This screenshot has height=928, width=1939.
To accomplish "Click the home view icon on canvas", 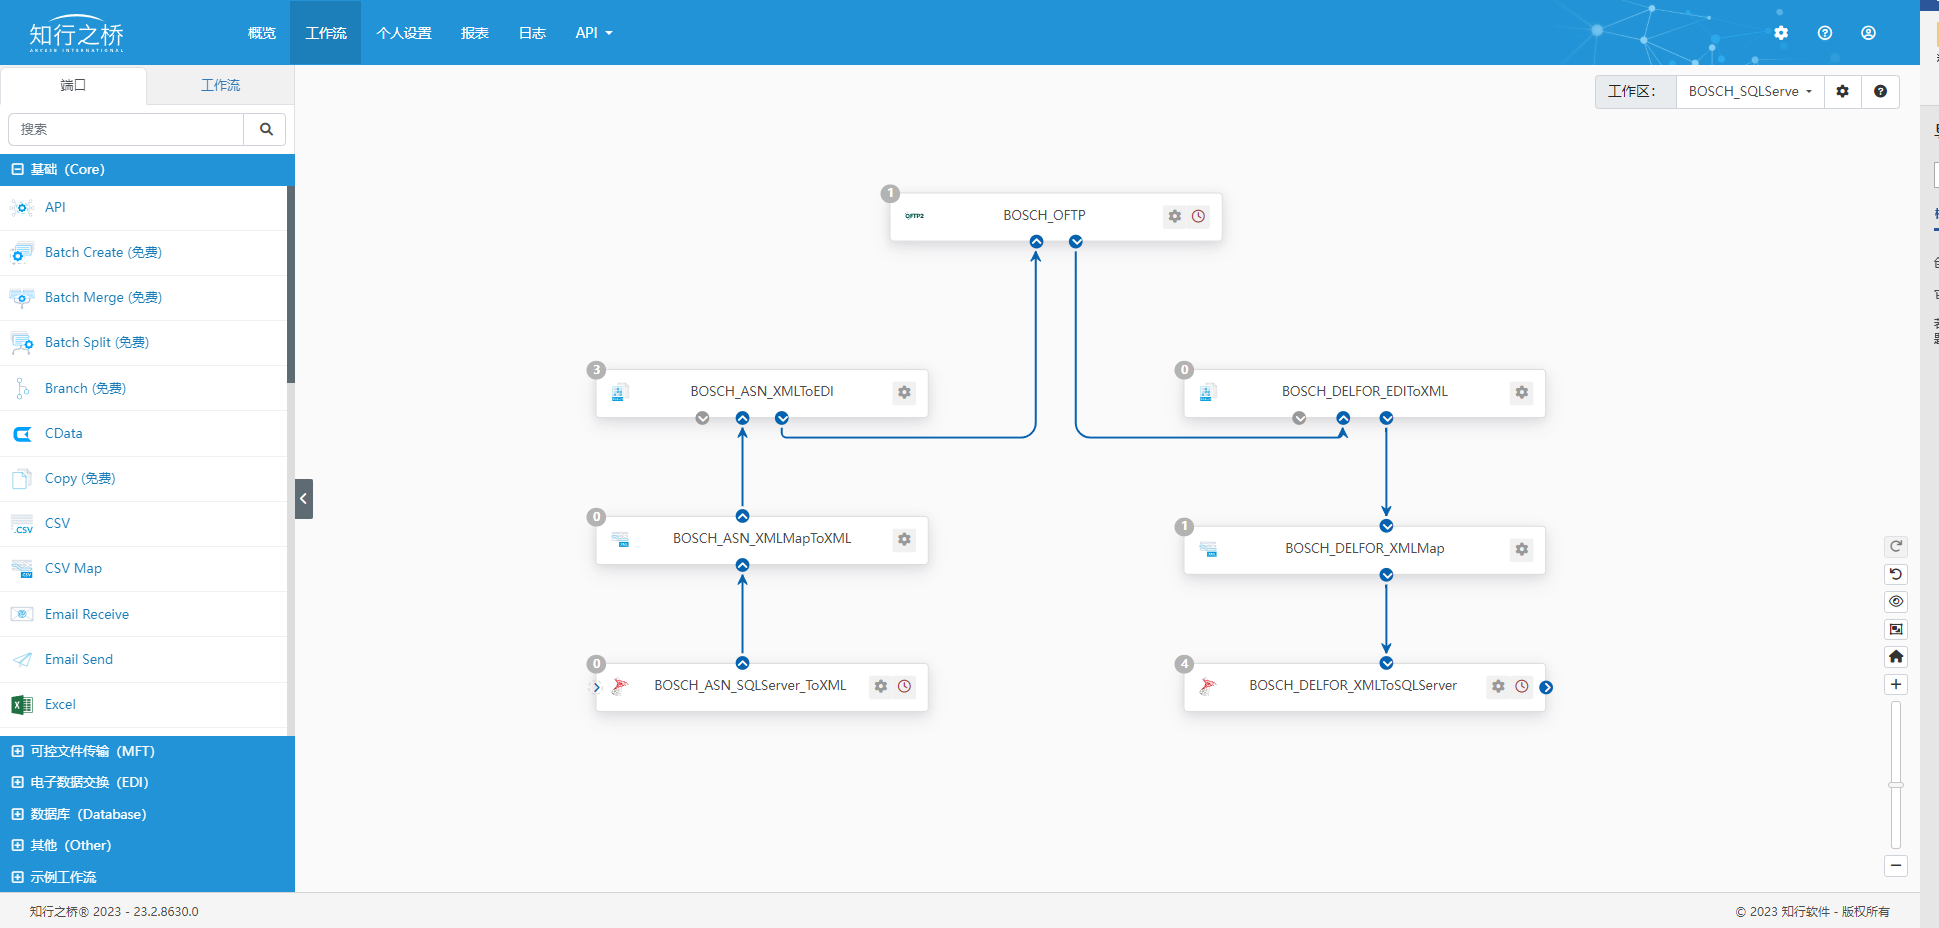I will (x=1896, y=657).
